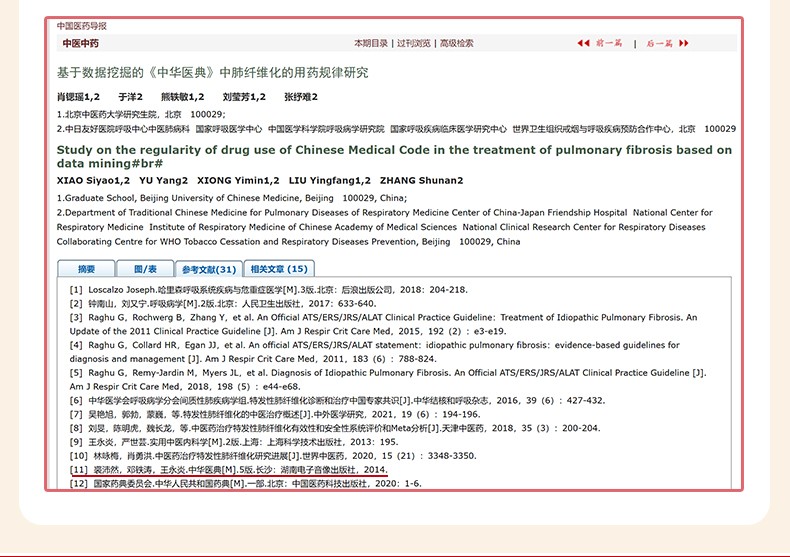
Task: Select the 参考文献(31) references tab
Action: 208,269
